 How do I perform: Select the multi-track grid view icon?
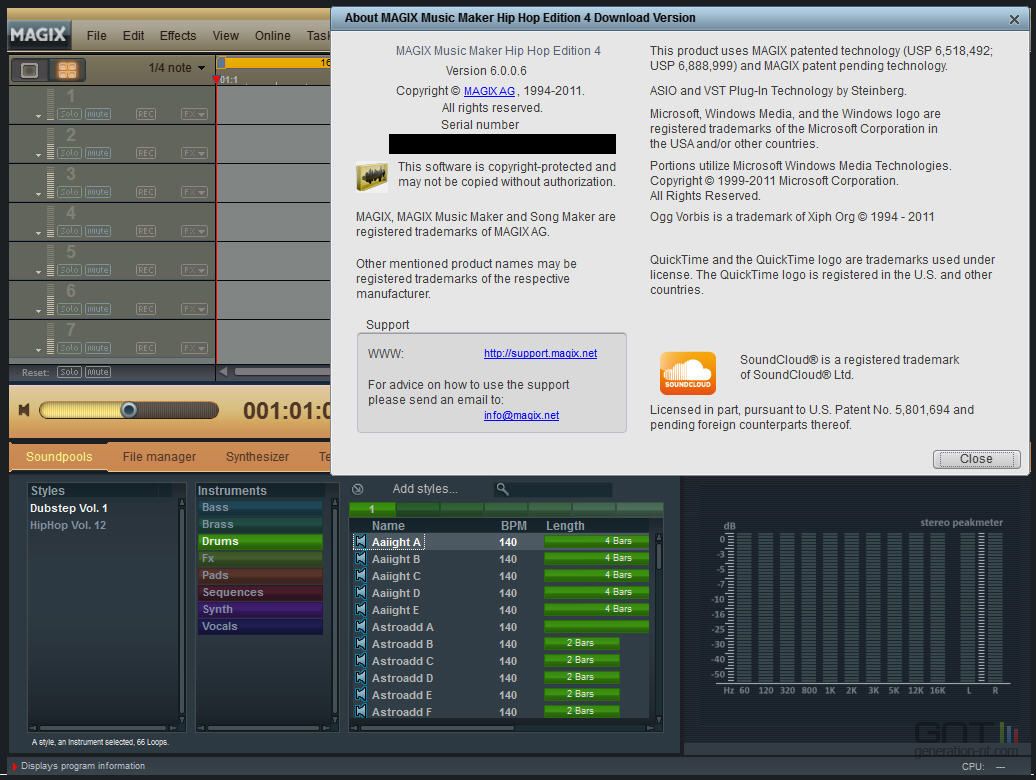67,69
